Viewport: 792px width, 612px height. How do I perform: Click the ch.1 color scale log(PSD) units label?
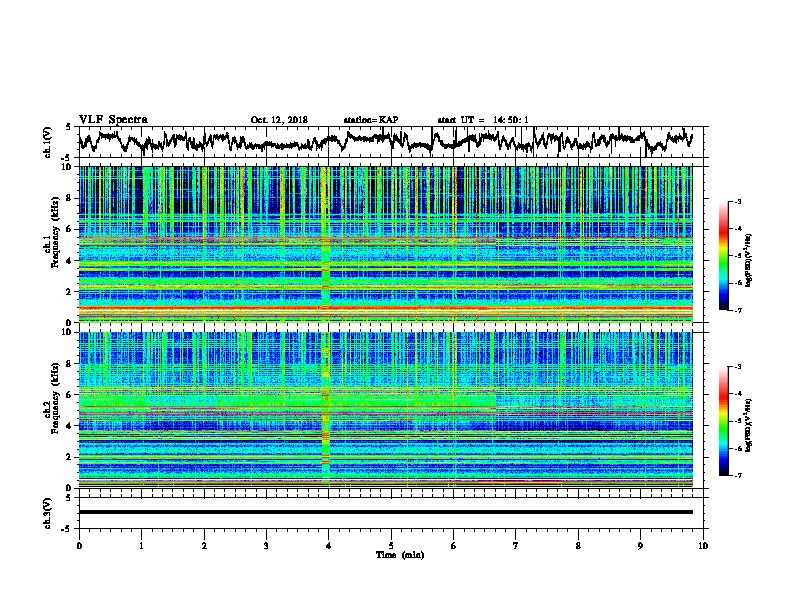(749, 261)
